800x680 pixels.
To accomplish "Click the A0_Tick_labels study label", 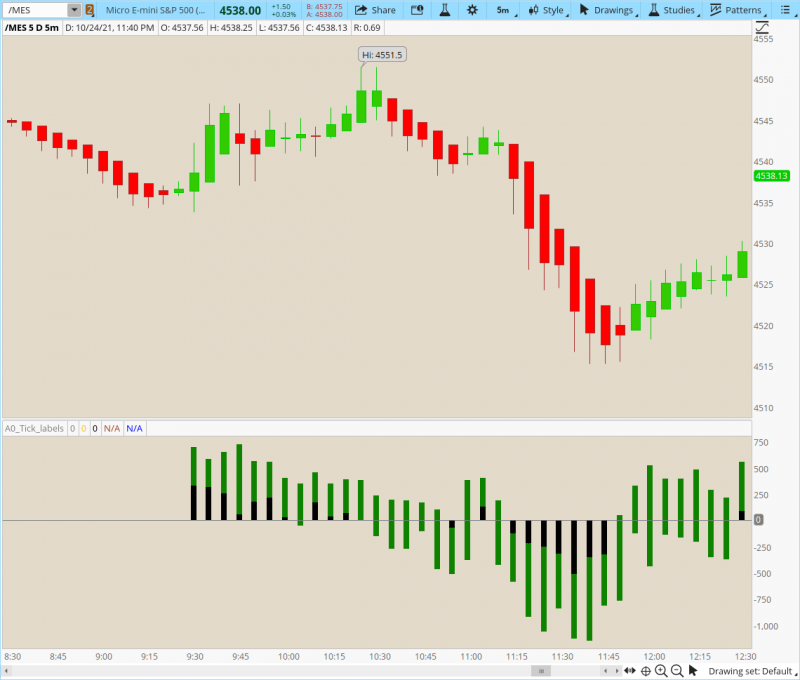I will [x=35, y=429].
